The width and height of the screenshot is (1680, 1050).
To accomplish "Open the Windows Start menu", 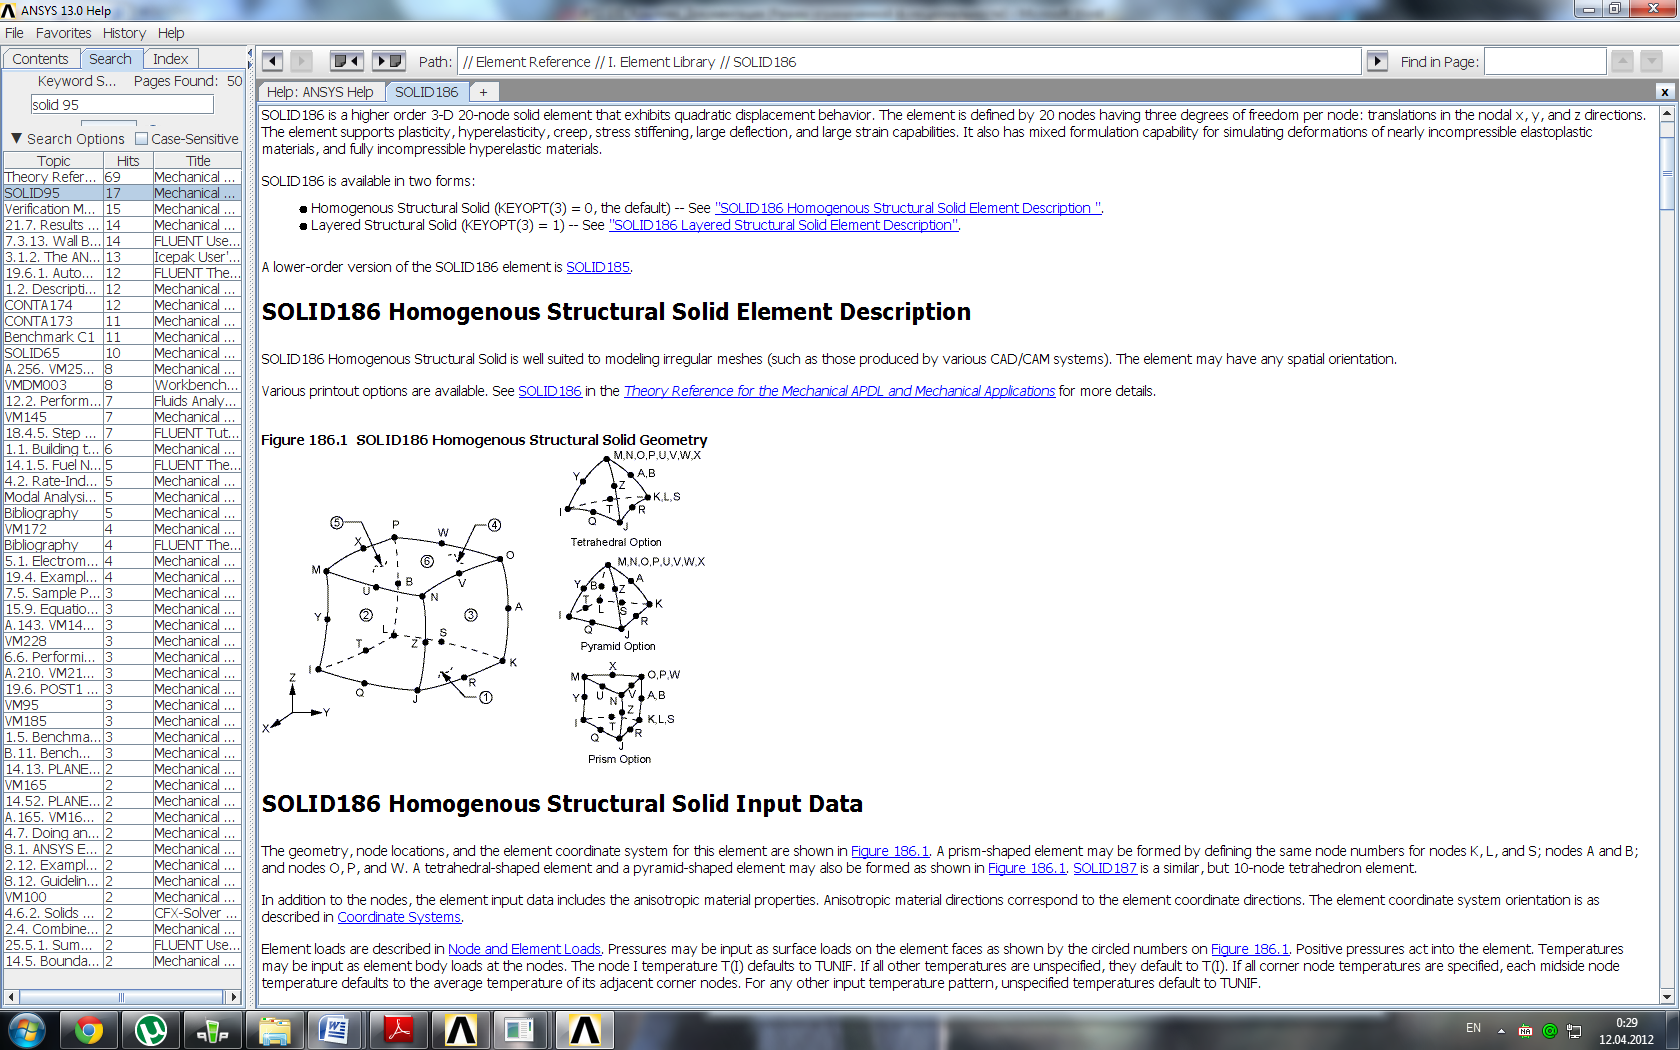I will tap(26, 1030).
